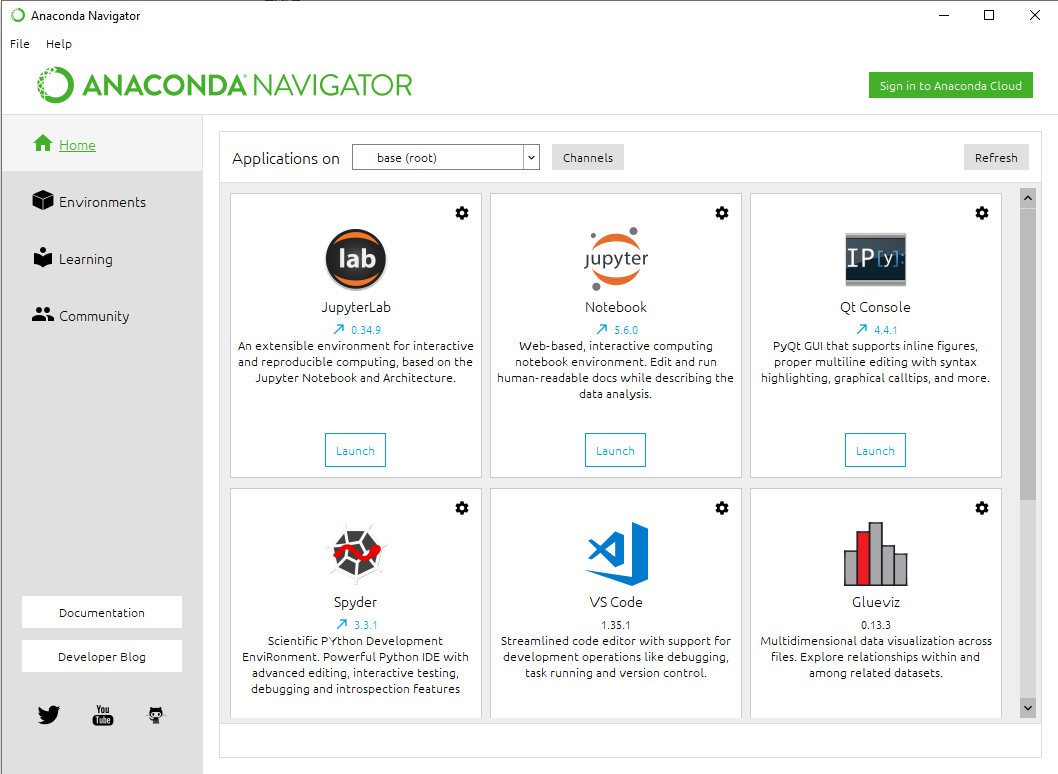The height and width of the screenshot is (774, 1058).
Task: Launch JupyterLab
Action: (356, 450)
